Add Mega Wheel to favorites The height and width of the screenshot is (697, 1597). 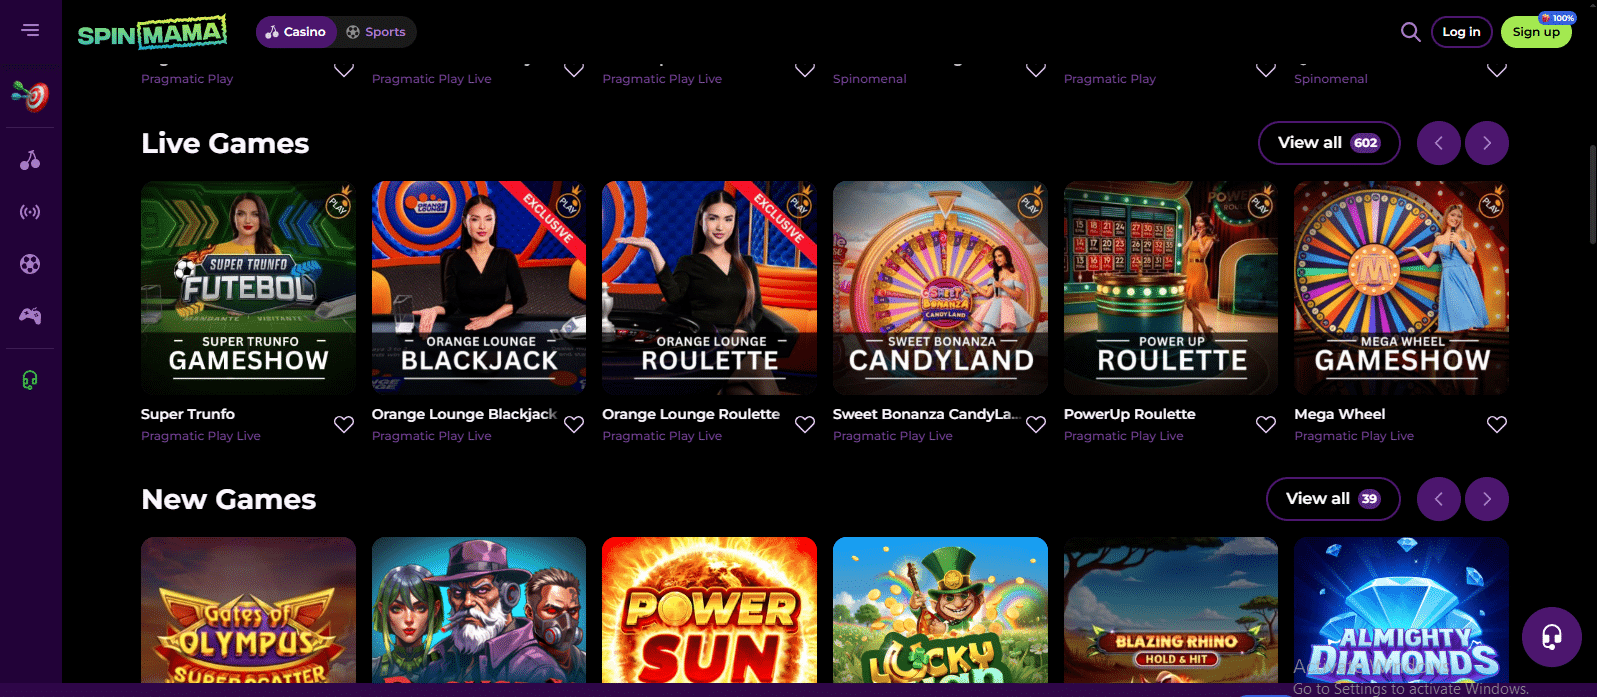(1496, 424)
